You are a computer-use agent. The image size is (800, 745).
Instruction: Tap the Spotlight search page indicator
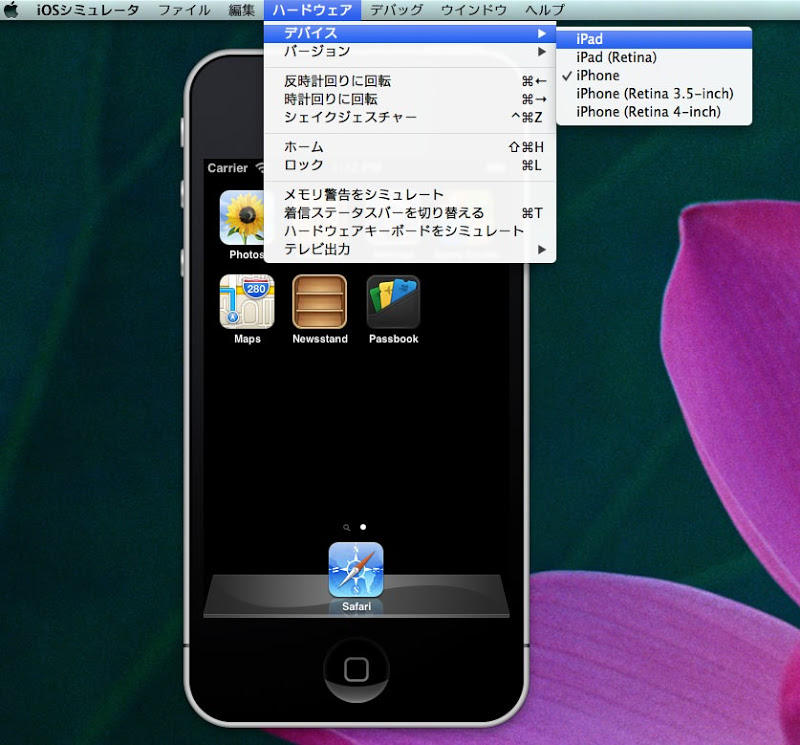tap(346, 527)
